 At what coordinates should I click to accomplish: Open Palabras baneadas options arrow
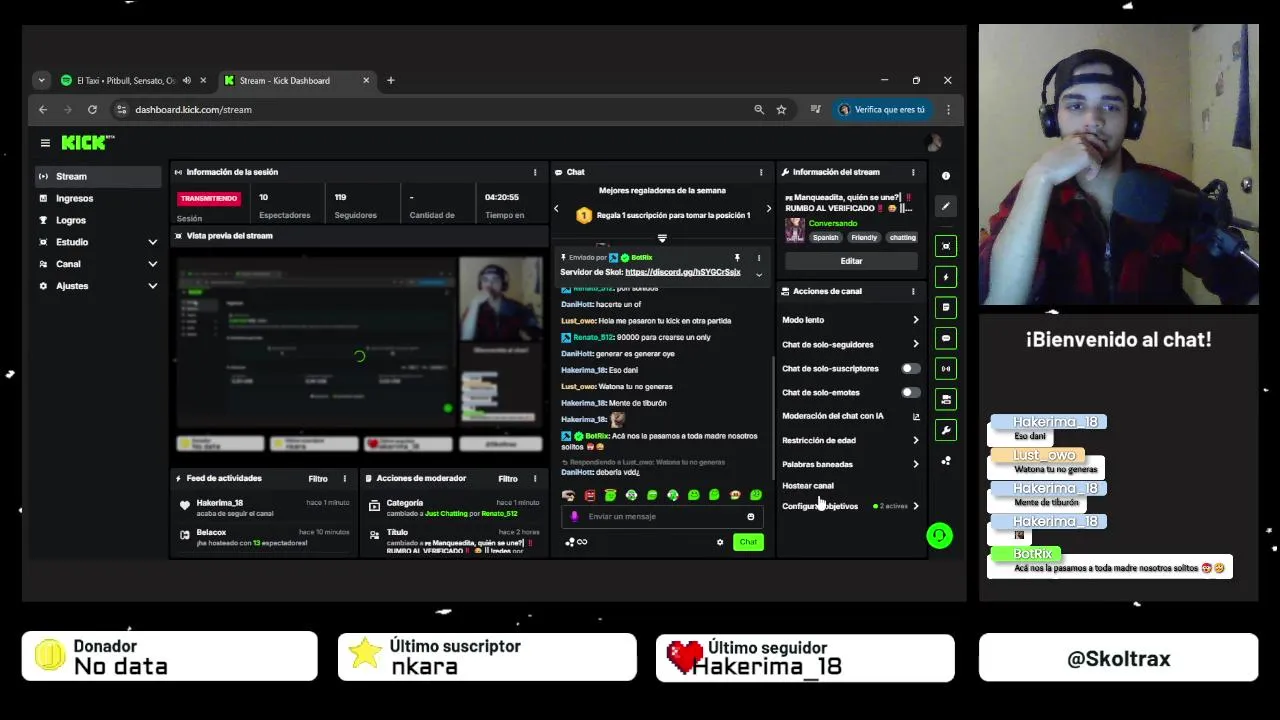915,464
